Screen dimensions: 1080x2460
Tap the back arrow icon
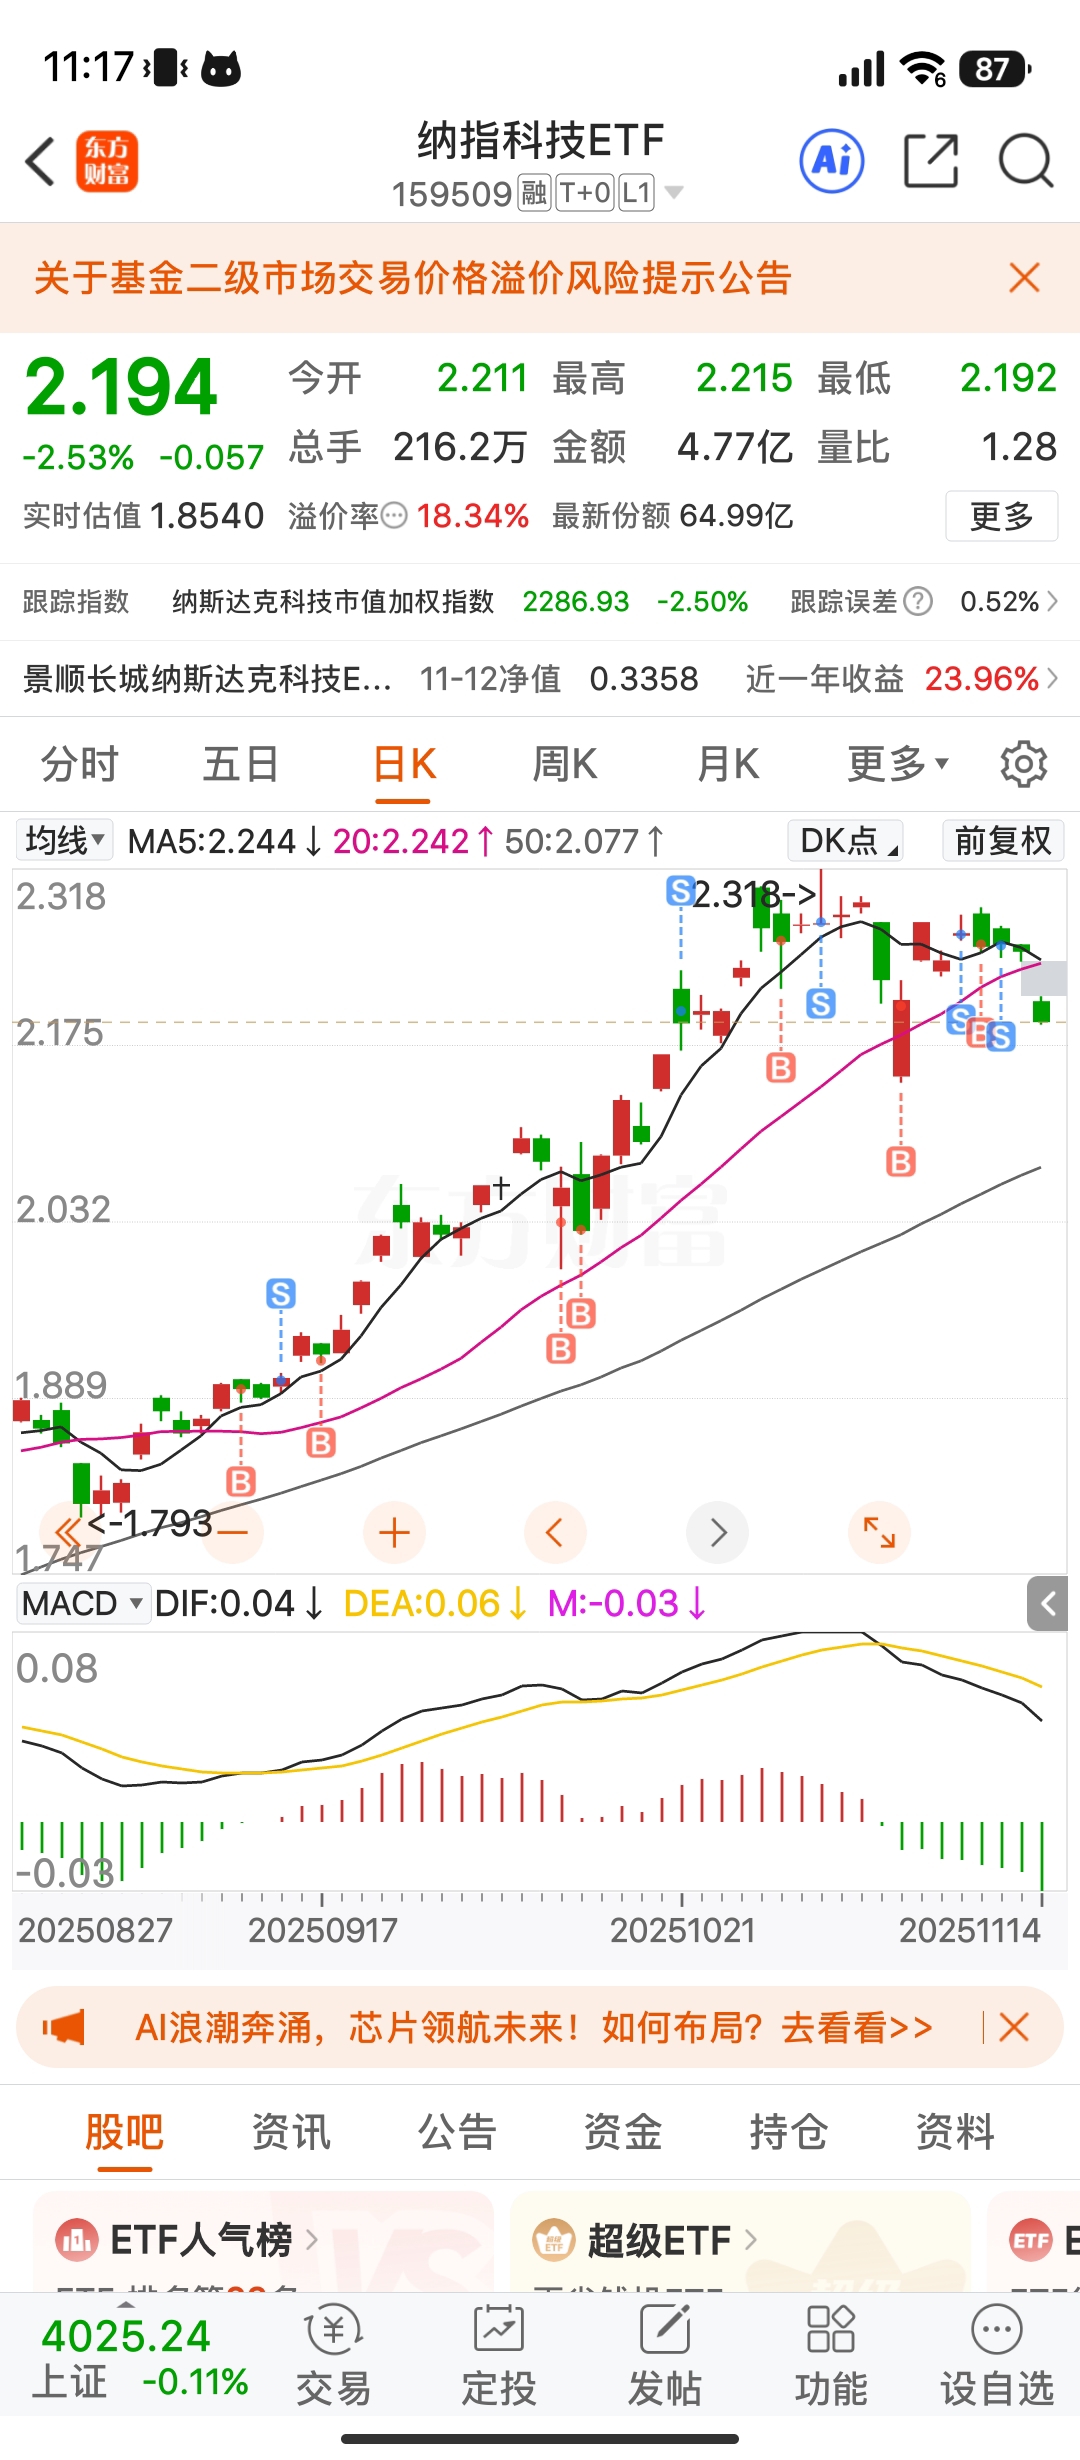click(x=40, y=162)
